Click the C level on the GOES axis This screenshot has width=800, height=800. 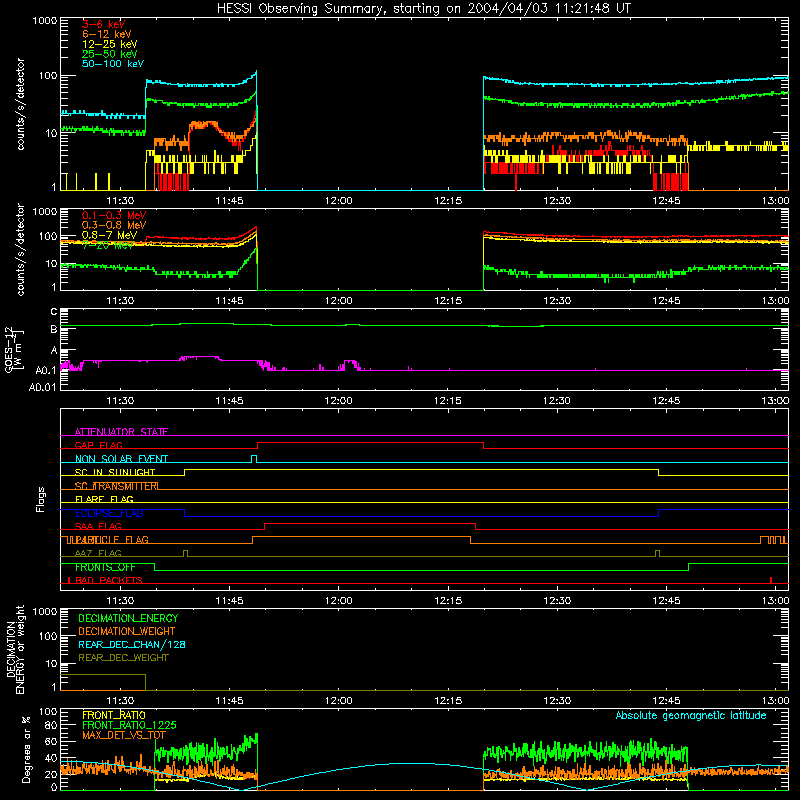click(54, 312)
